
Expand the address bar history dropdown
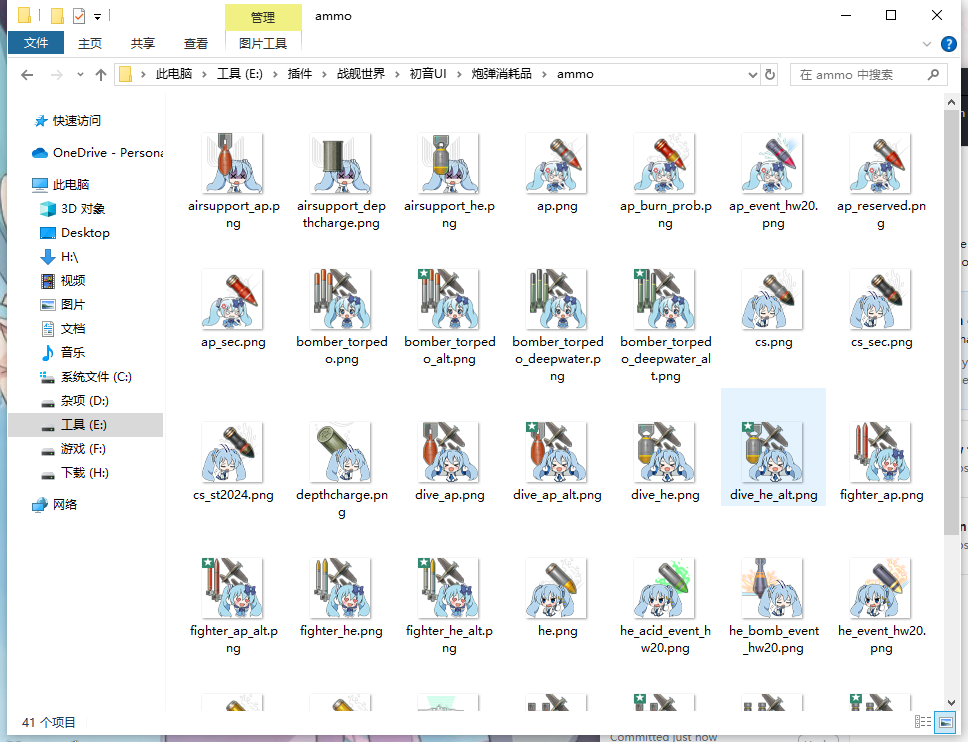tap(753, 75)
